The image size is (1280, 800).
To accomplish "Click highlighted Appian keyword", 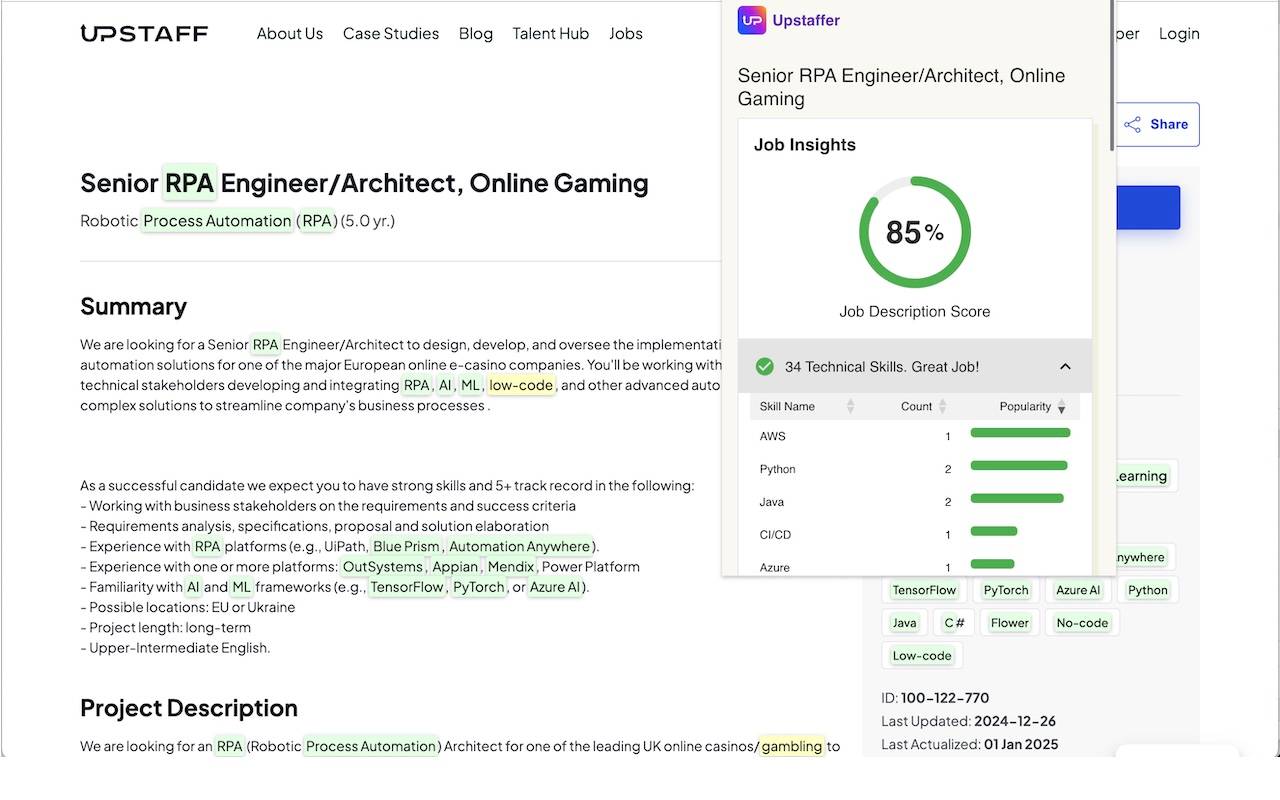I will 455,566.
